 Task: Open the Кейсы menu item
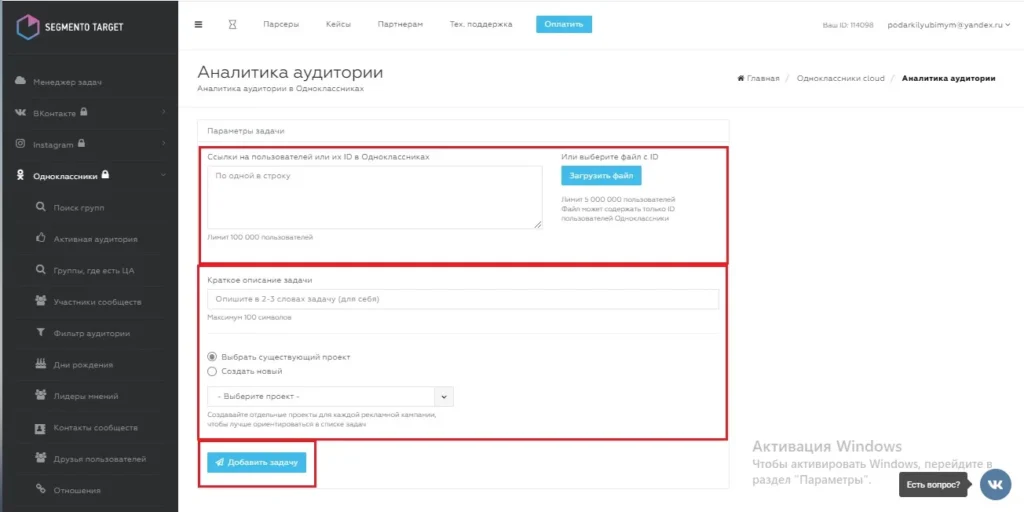338,25
